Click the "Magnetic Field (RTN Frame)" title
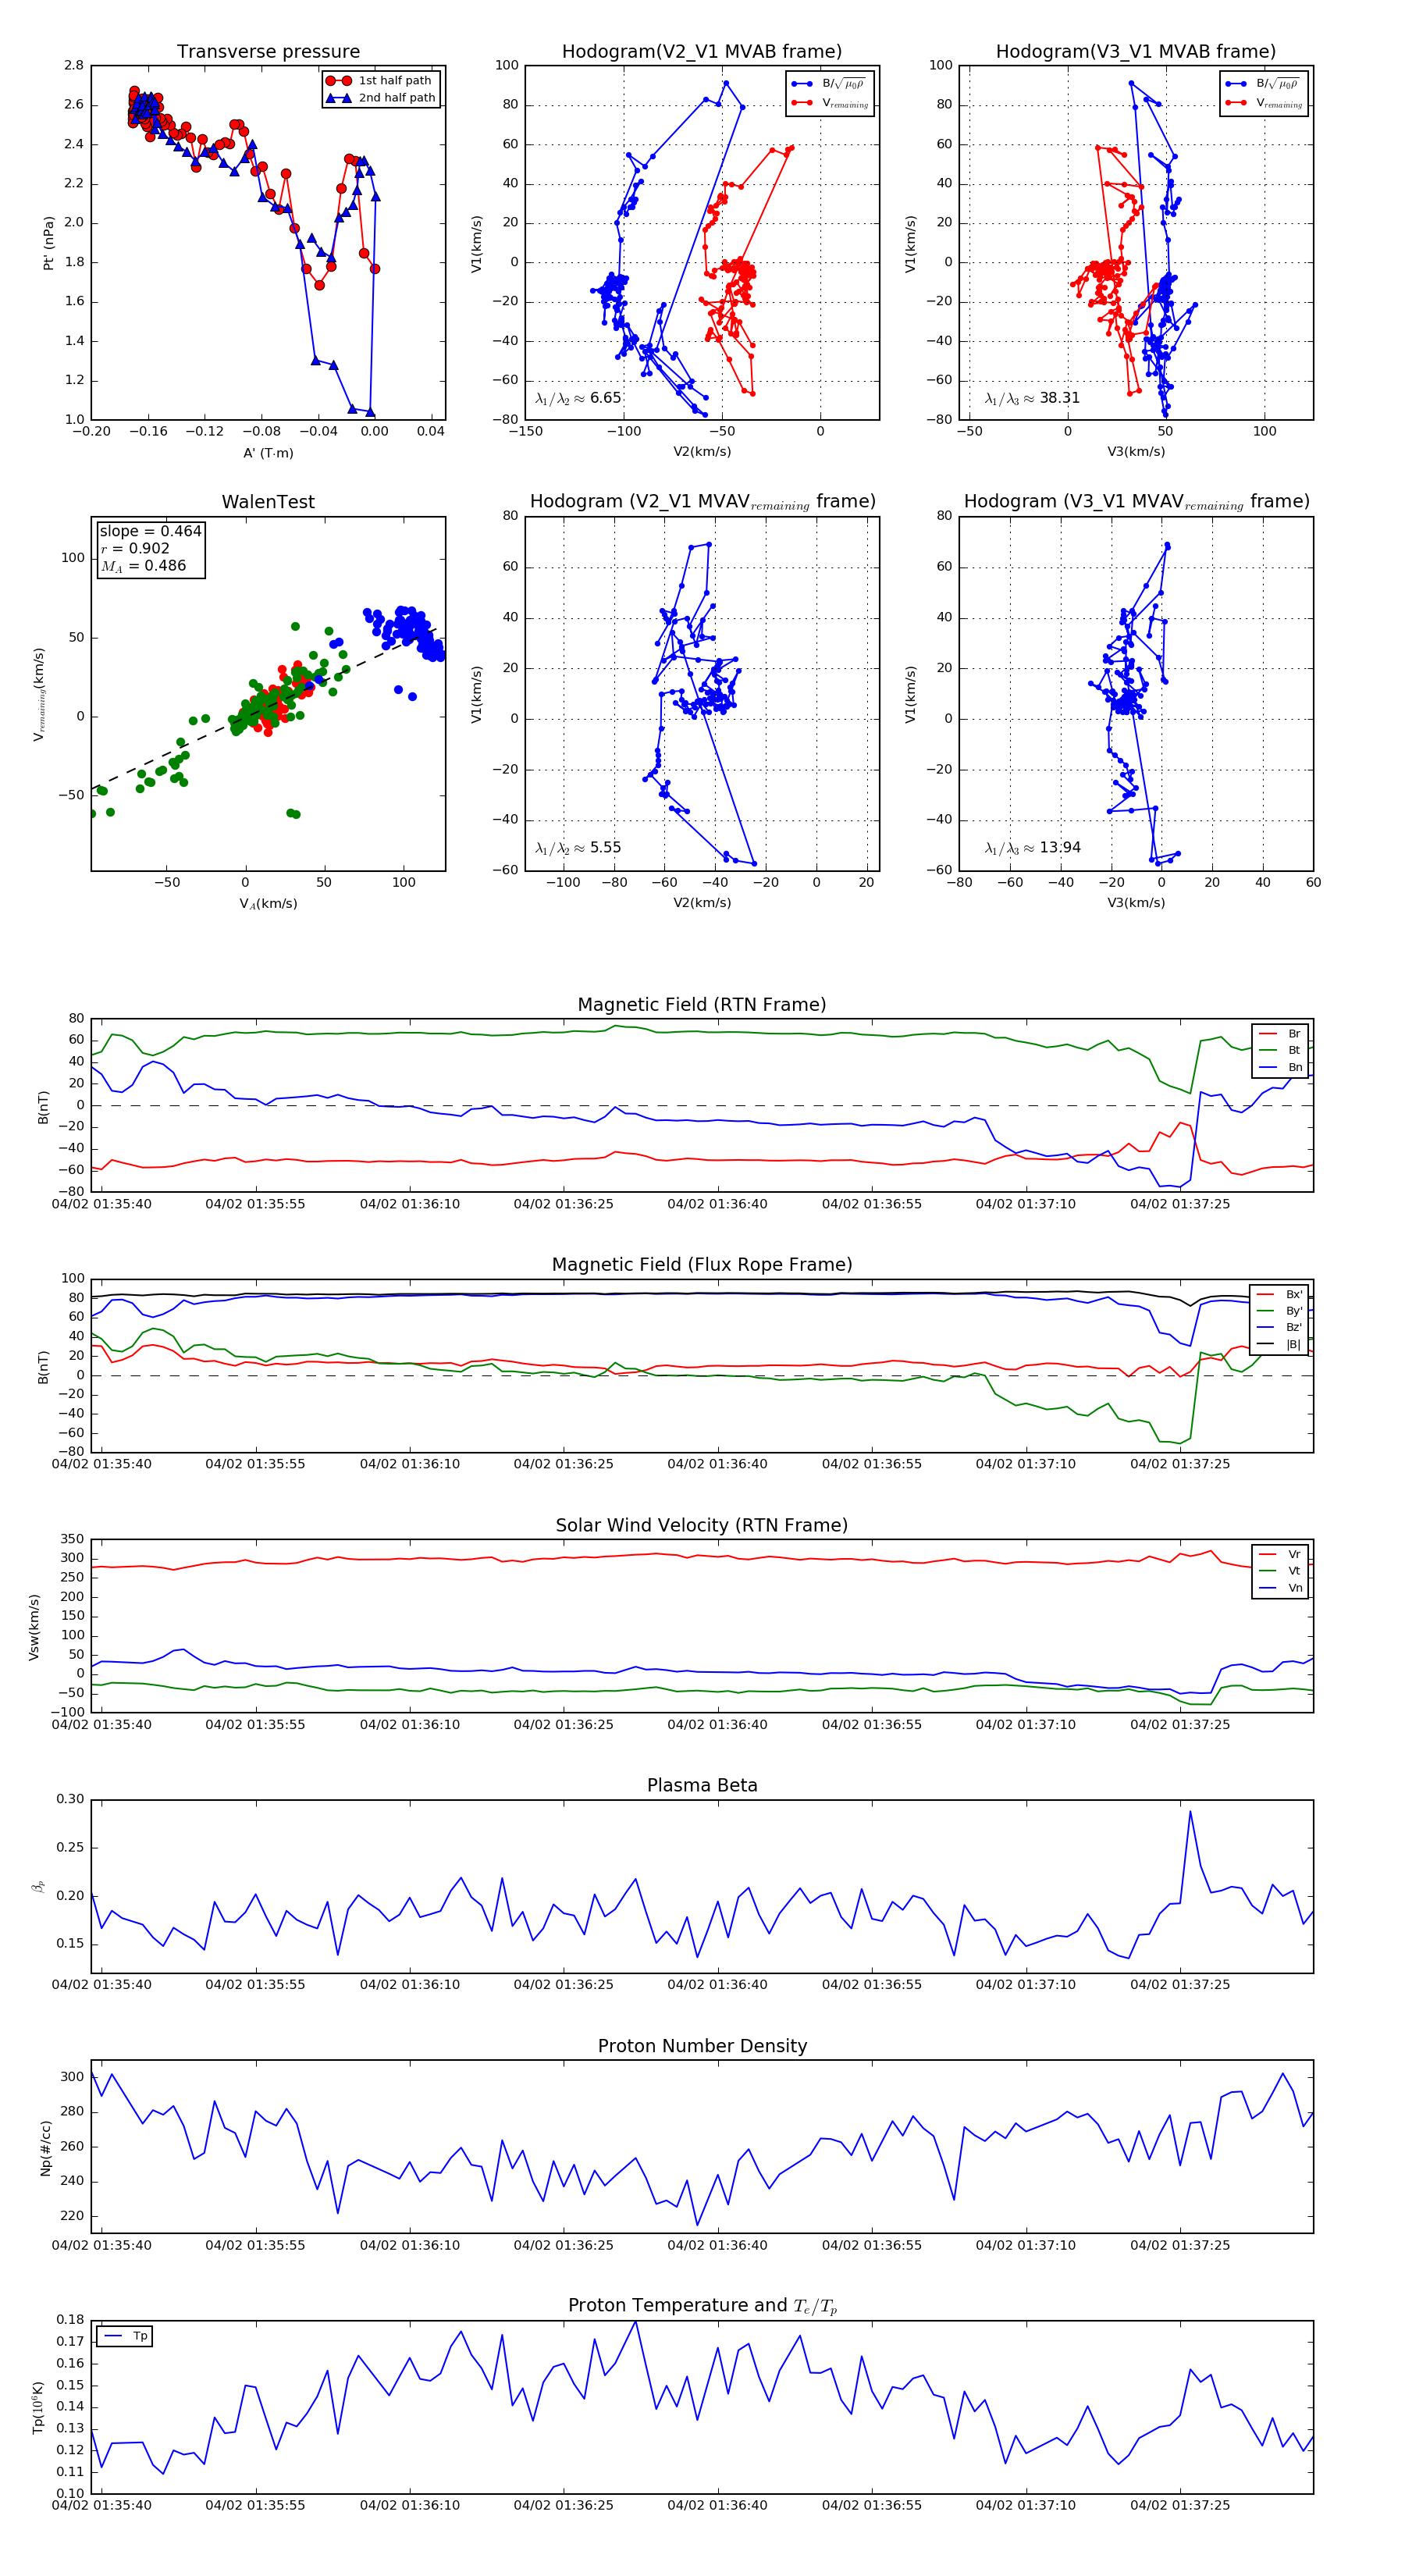1405x2576 pixels. [702, 1005]
